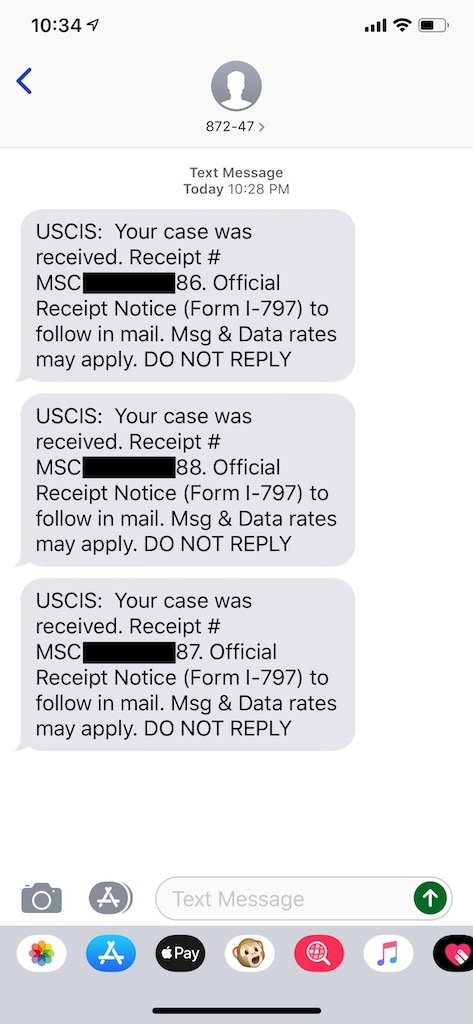Open the Music app icon
473x1024 pixels.
tap(388, 953)
